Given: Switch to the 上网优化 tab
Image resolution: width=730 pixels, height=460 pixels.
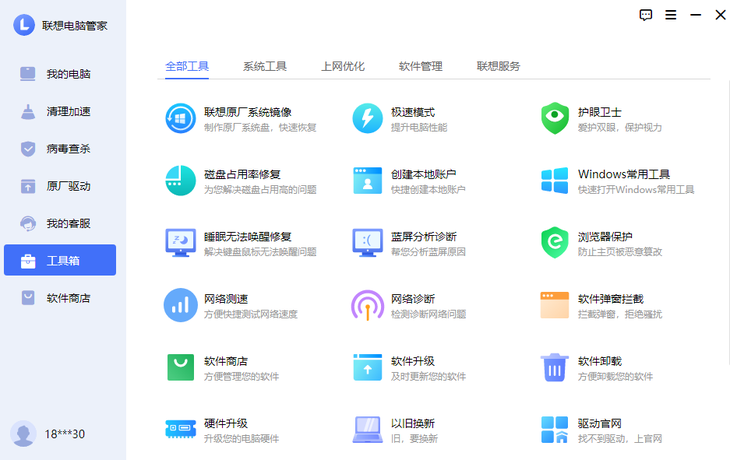Looking at the screenshot, I should (343, 67).
